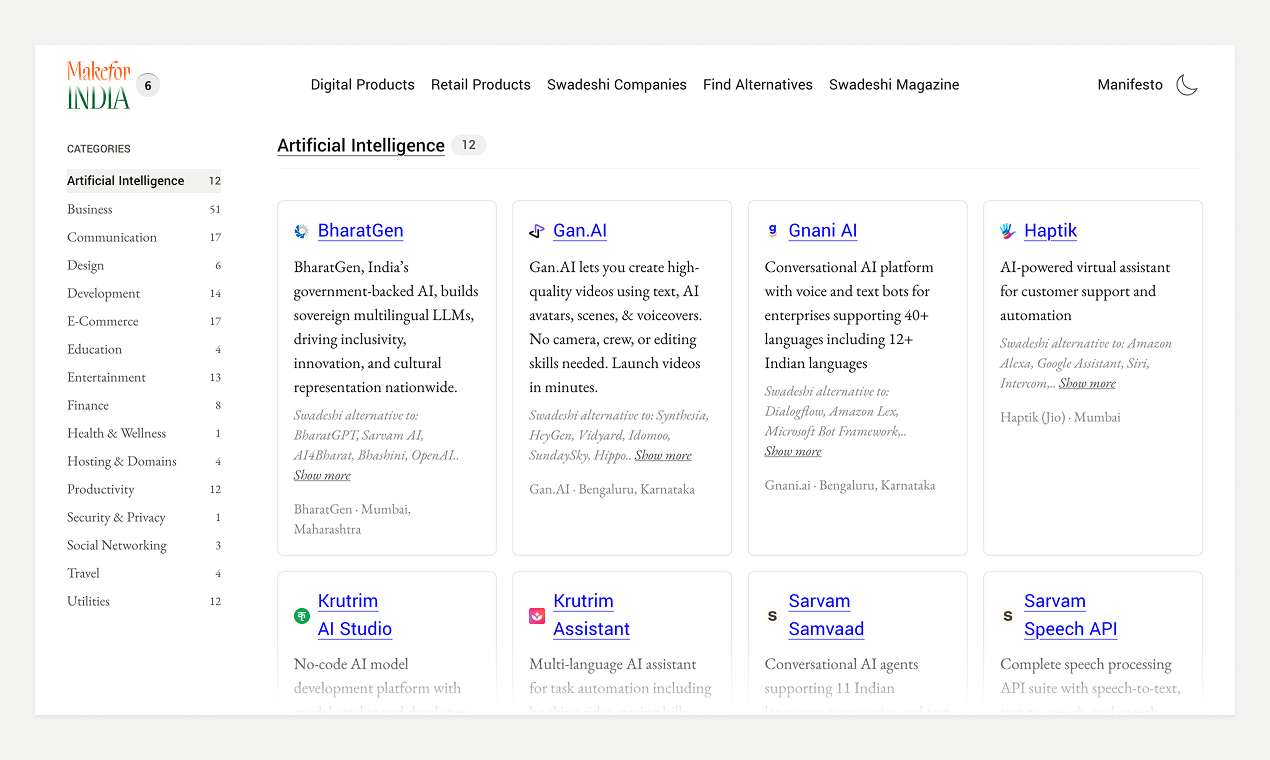Click the Gan.AI logo icon
1270x760 pixels.
click(x=537, y=231)
